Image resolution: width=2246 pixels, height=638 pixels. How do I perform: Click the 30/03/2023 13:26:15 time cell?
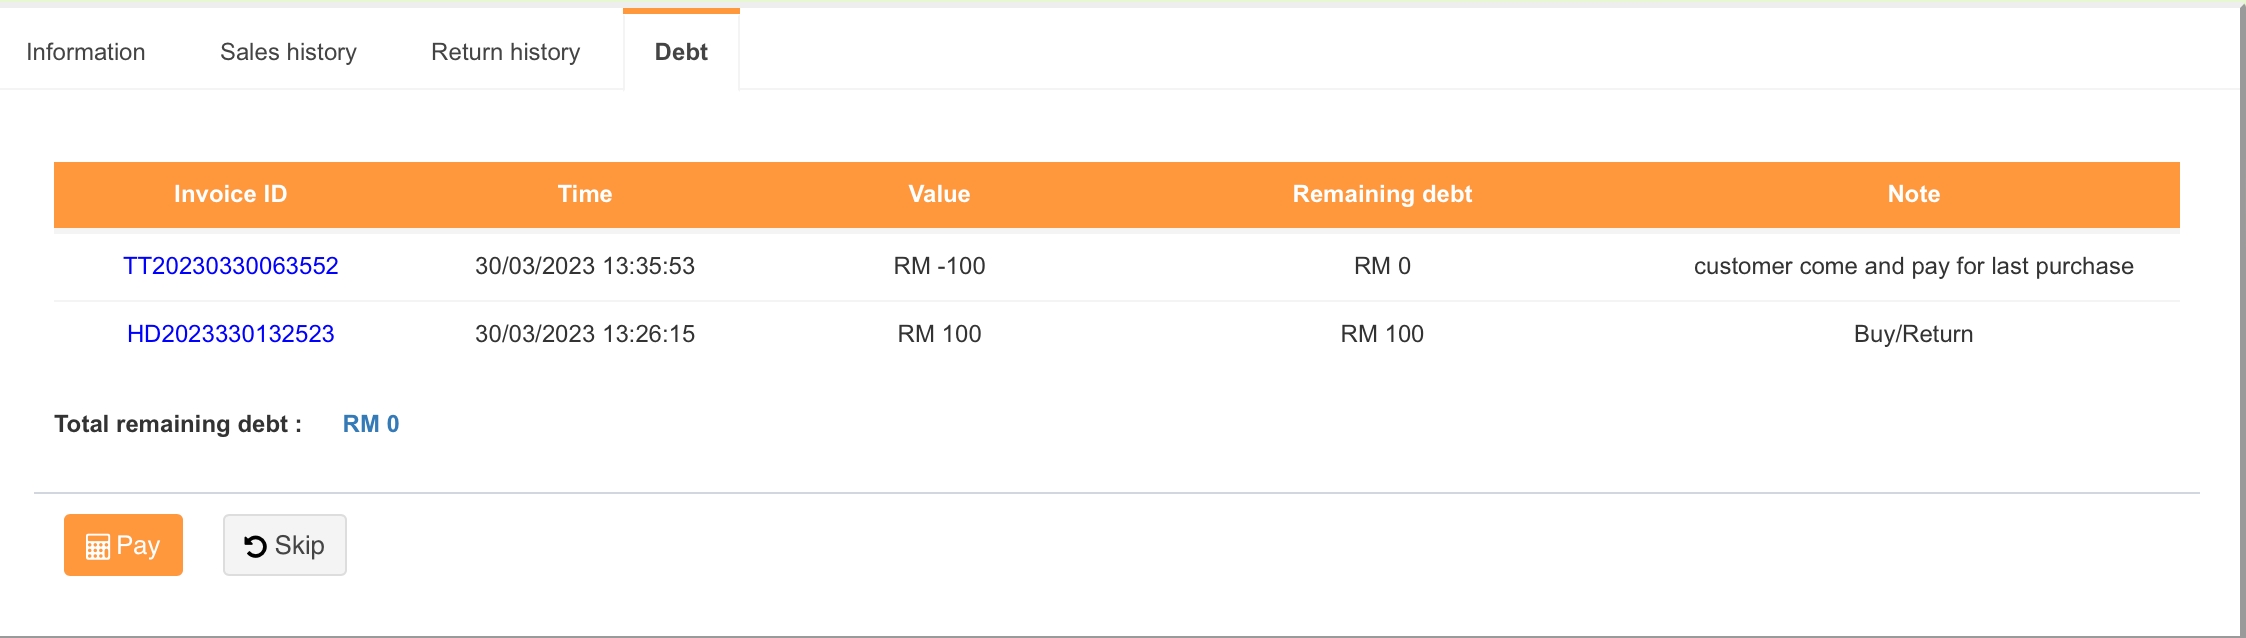pos(585,334)
